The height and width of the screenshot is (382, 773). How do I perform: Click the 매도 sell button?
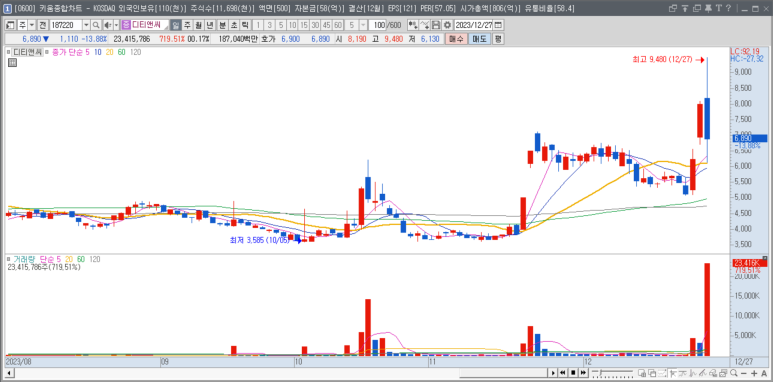479,39
